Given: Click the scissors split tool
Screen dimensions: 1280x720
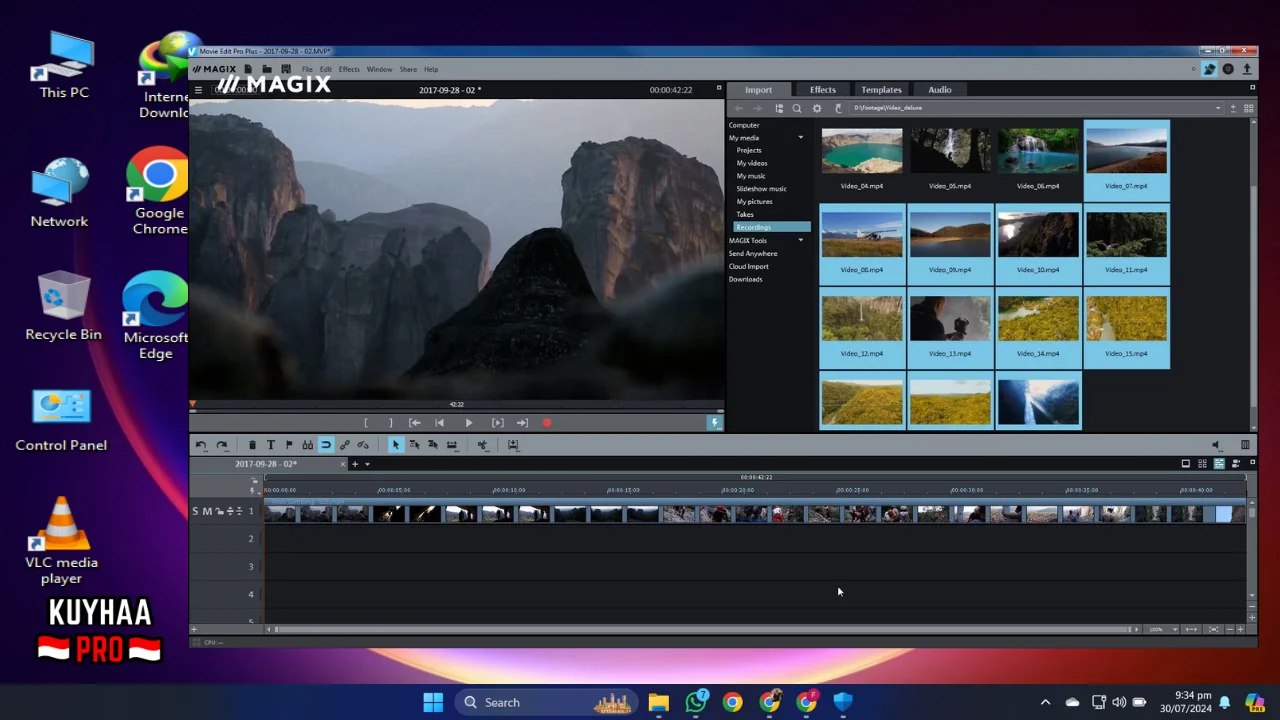Looking at the screenshot, I should tap(482, 445).
